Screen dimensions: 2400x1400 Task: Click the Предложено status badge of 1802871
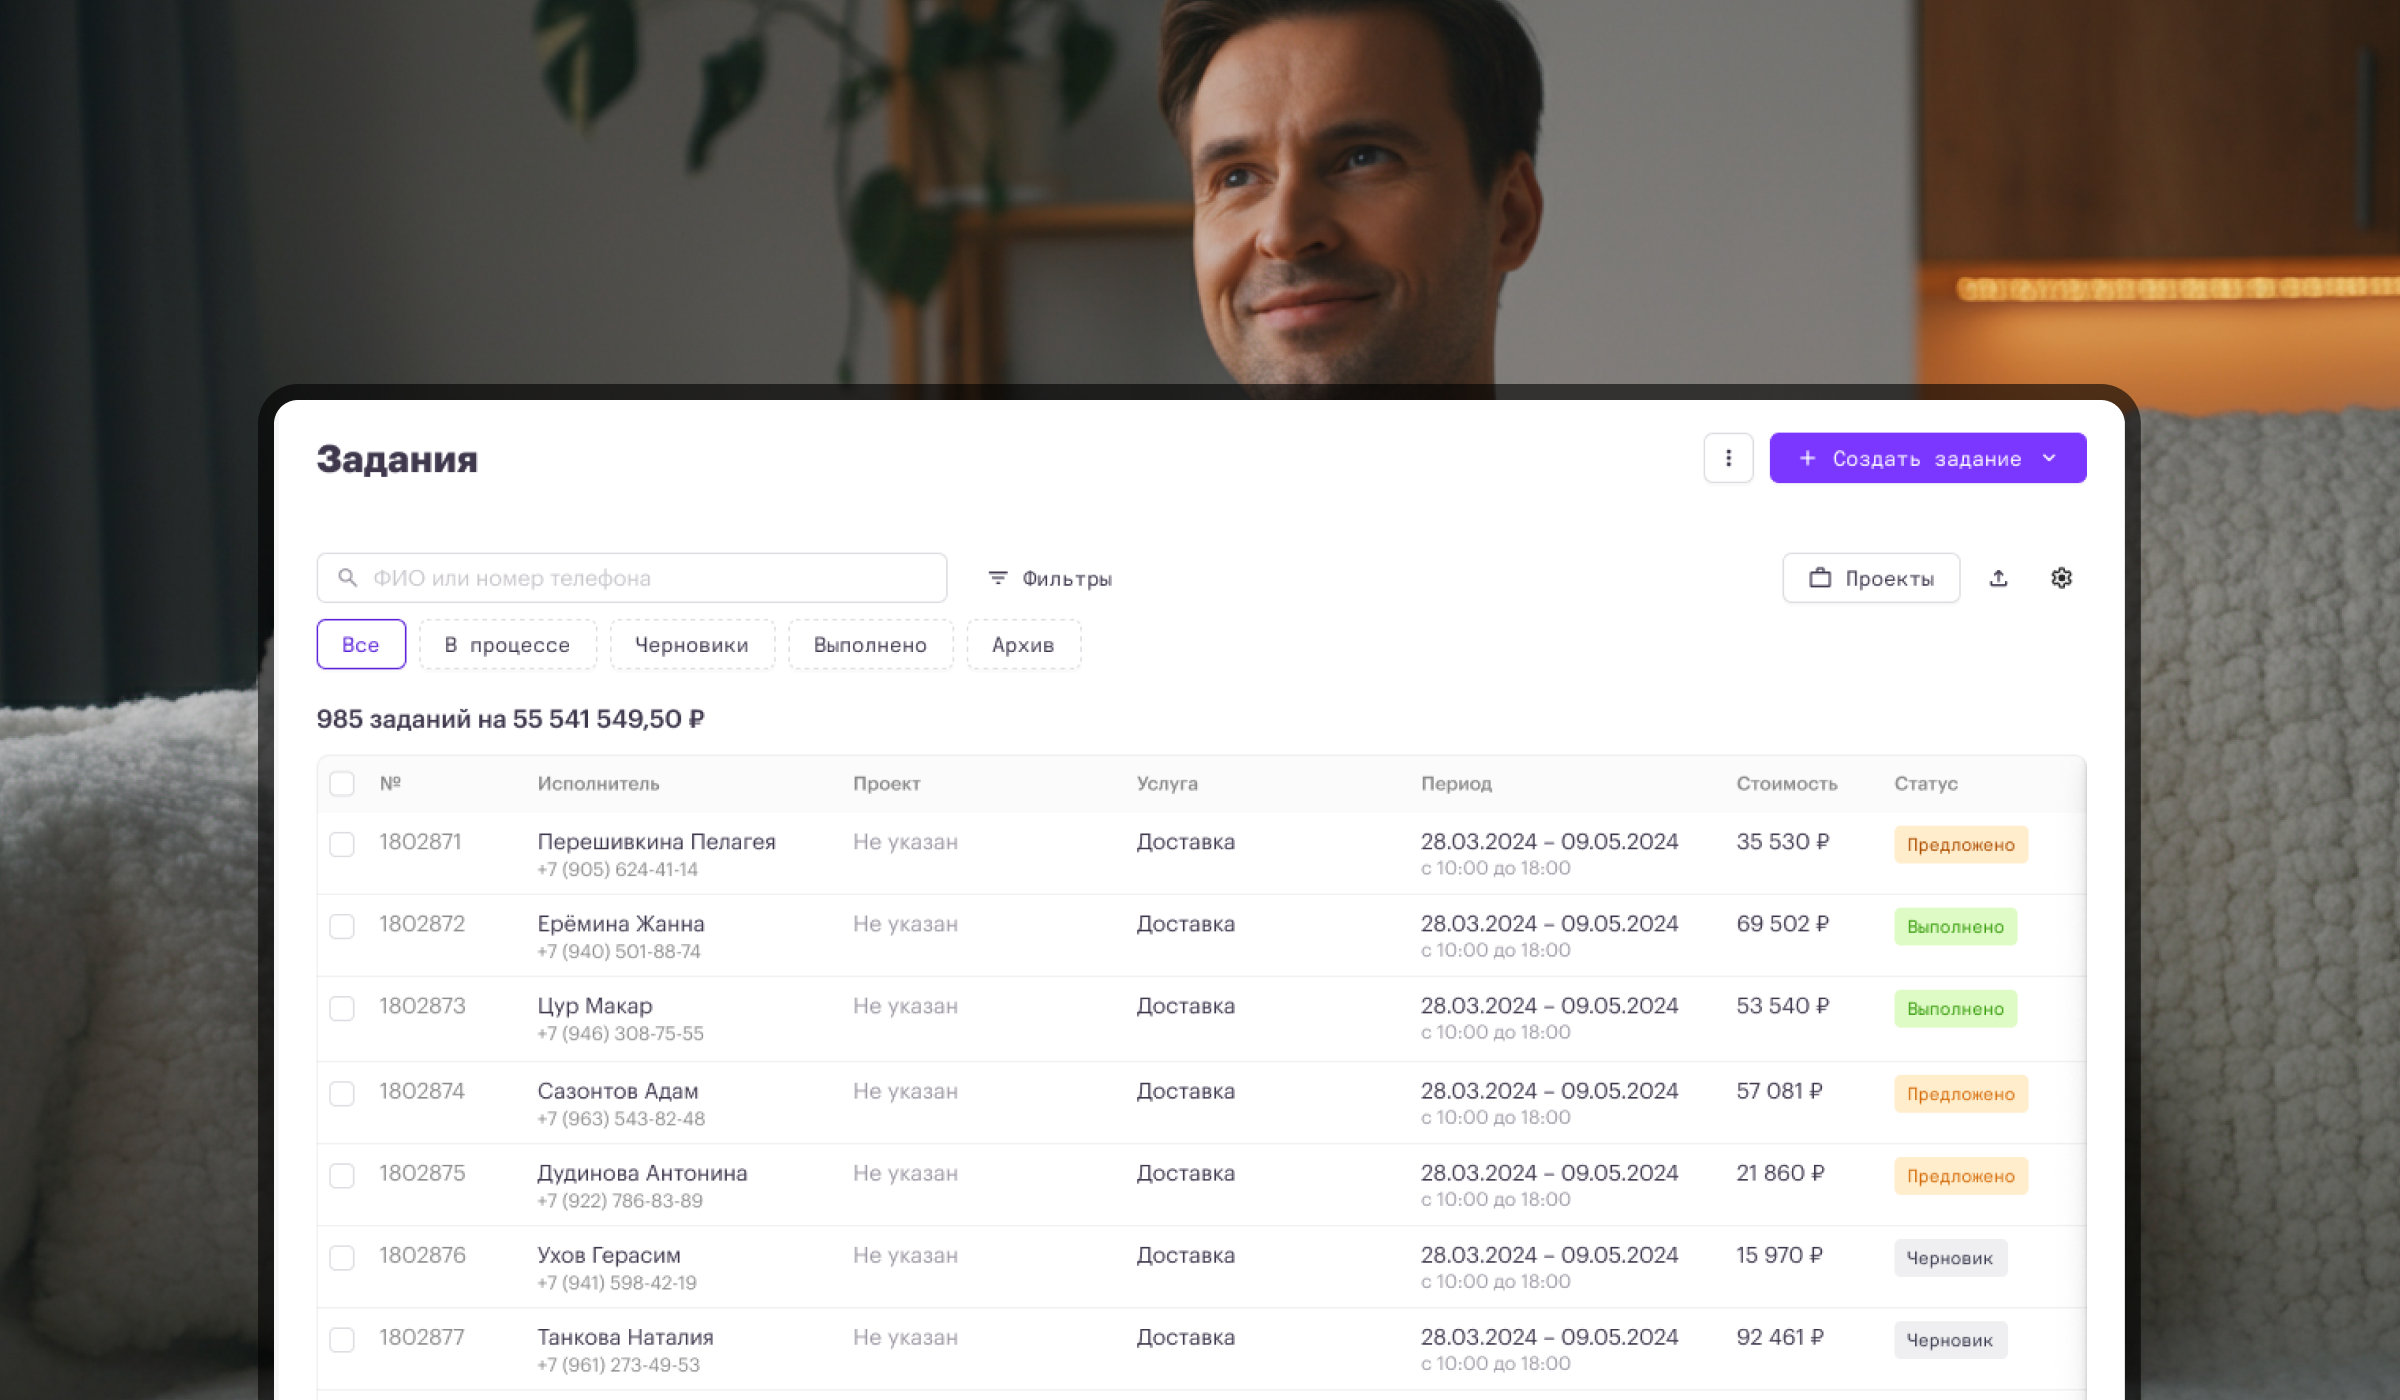coord(1960,845)
